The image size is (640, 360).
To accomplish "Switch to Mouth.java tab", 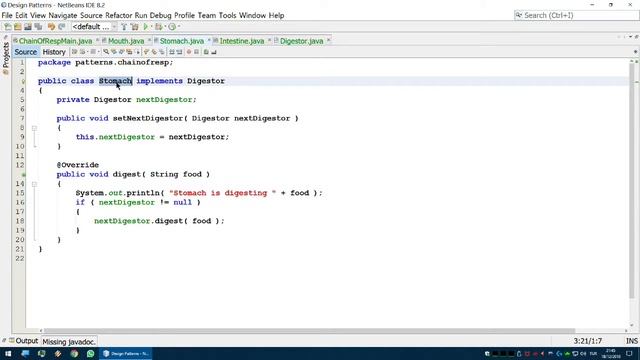I will pos(126,41).
